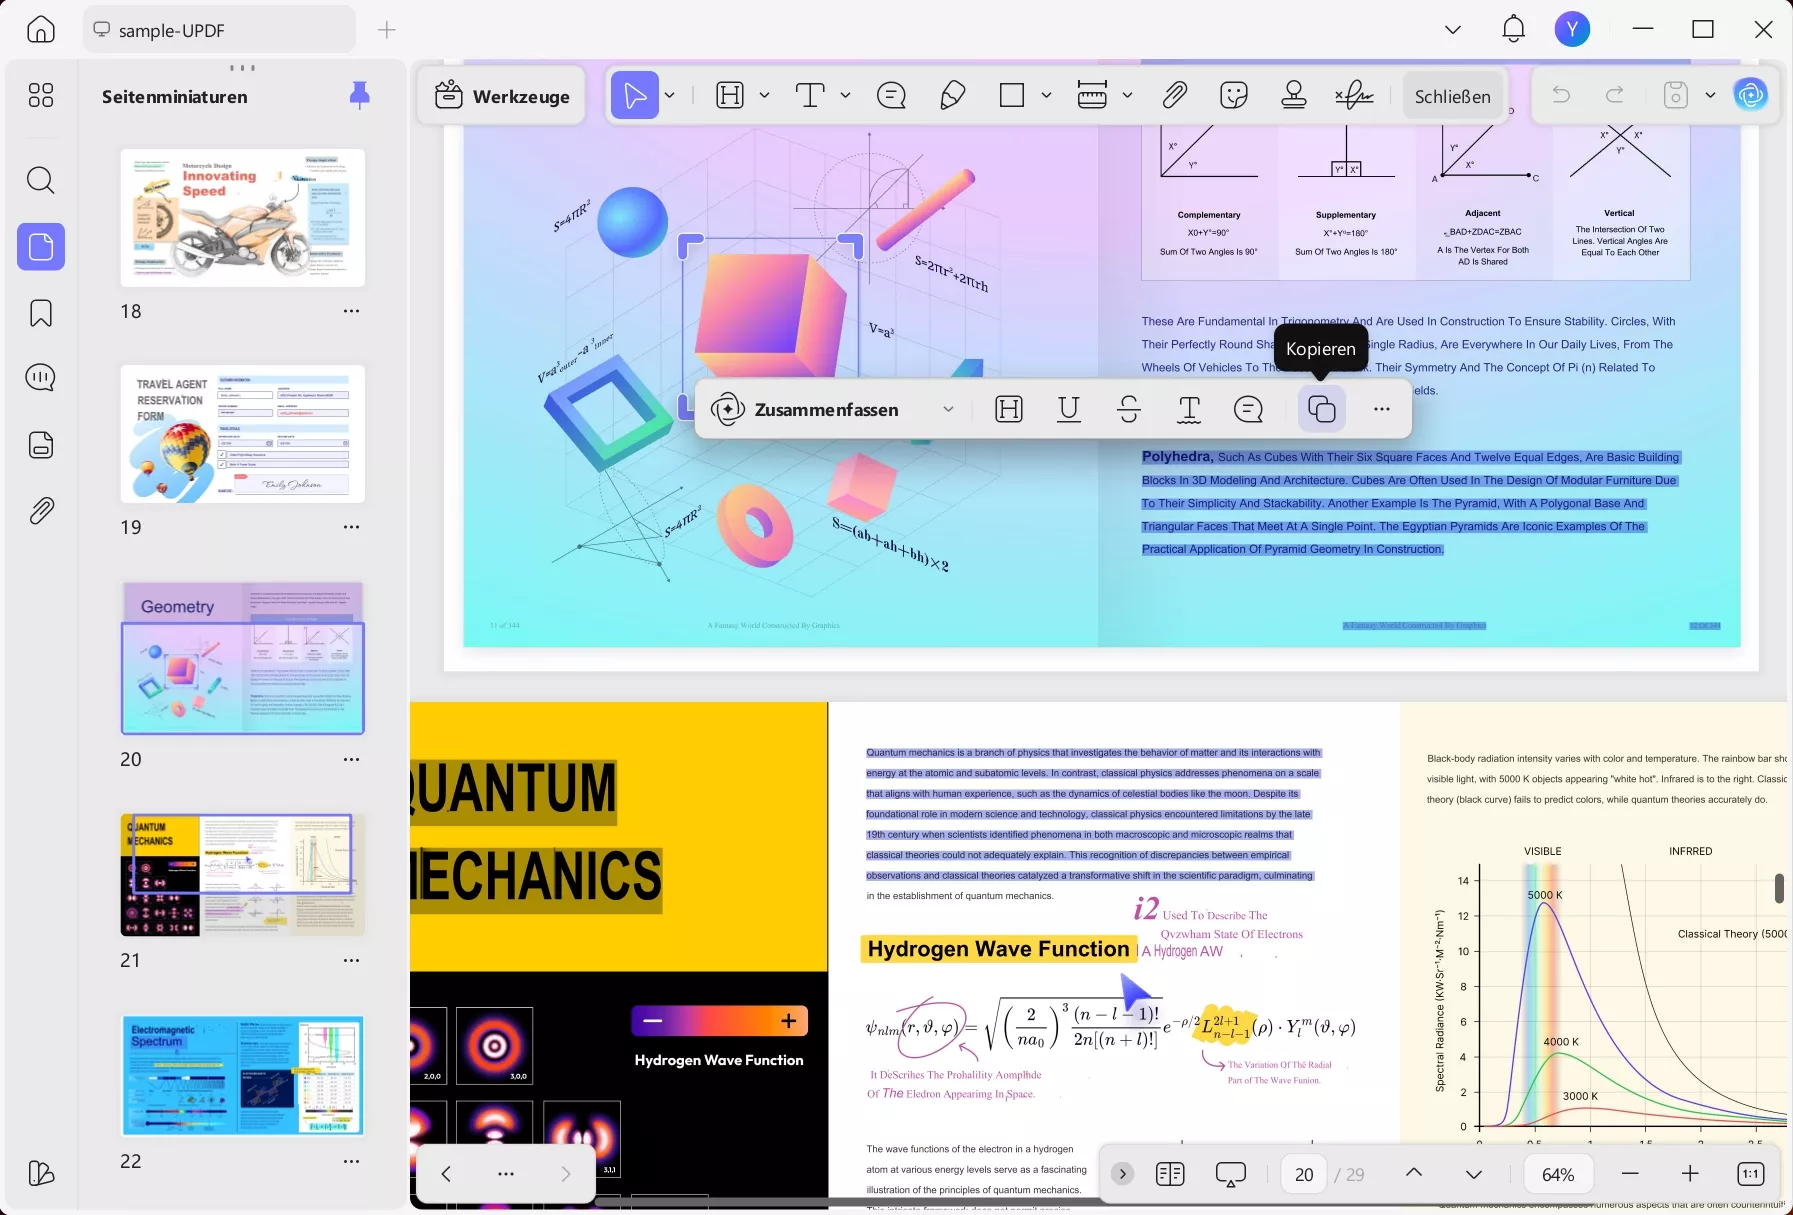Switch to the sample-UPDF tab
Image resolution: width=1793 pixels, height=1215 pixels.
(219, 30)
